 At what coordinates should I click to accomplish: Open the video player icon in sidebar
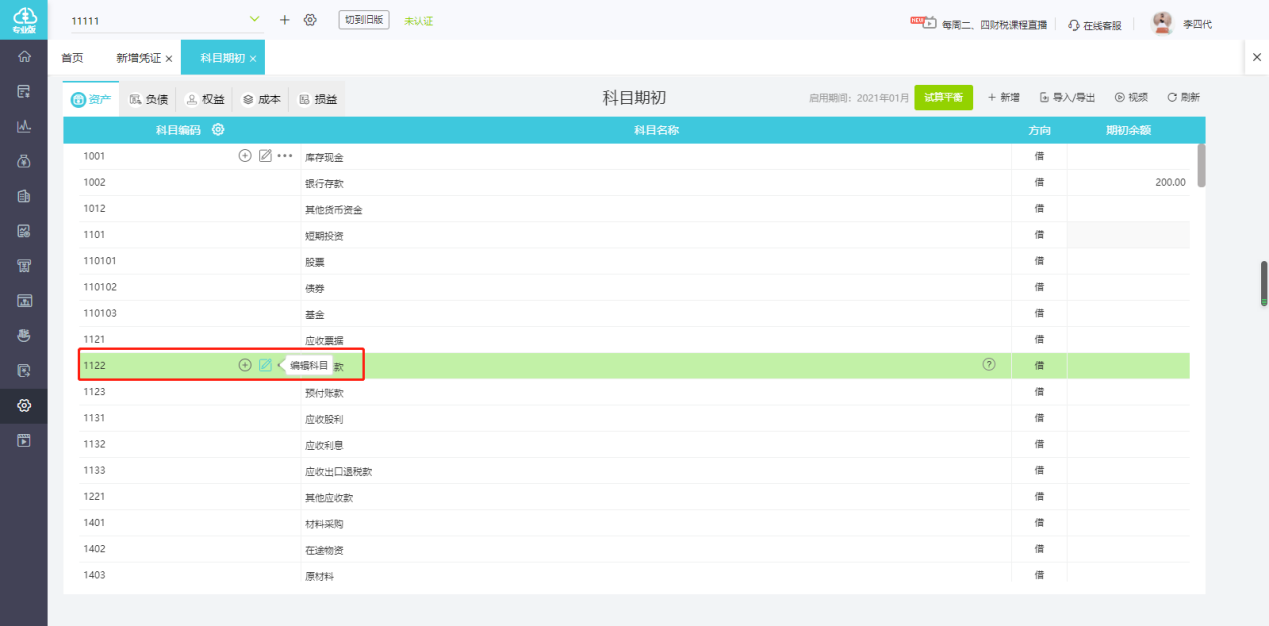pos(24,440)
